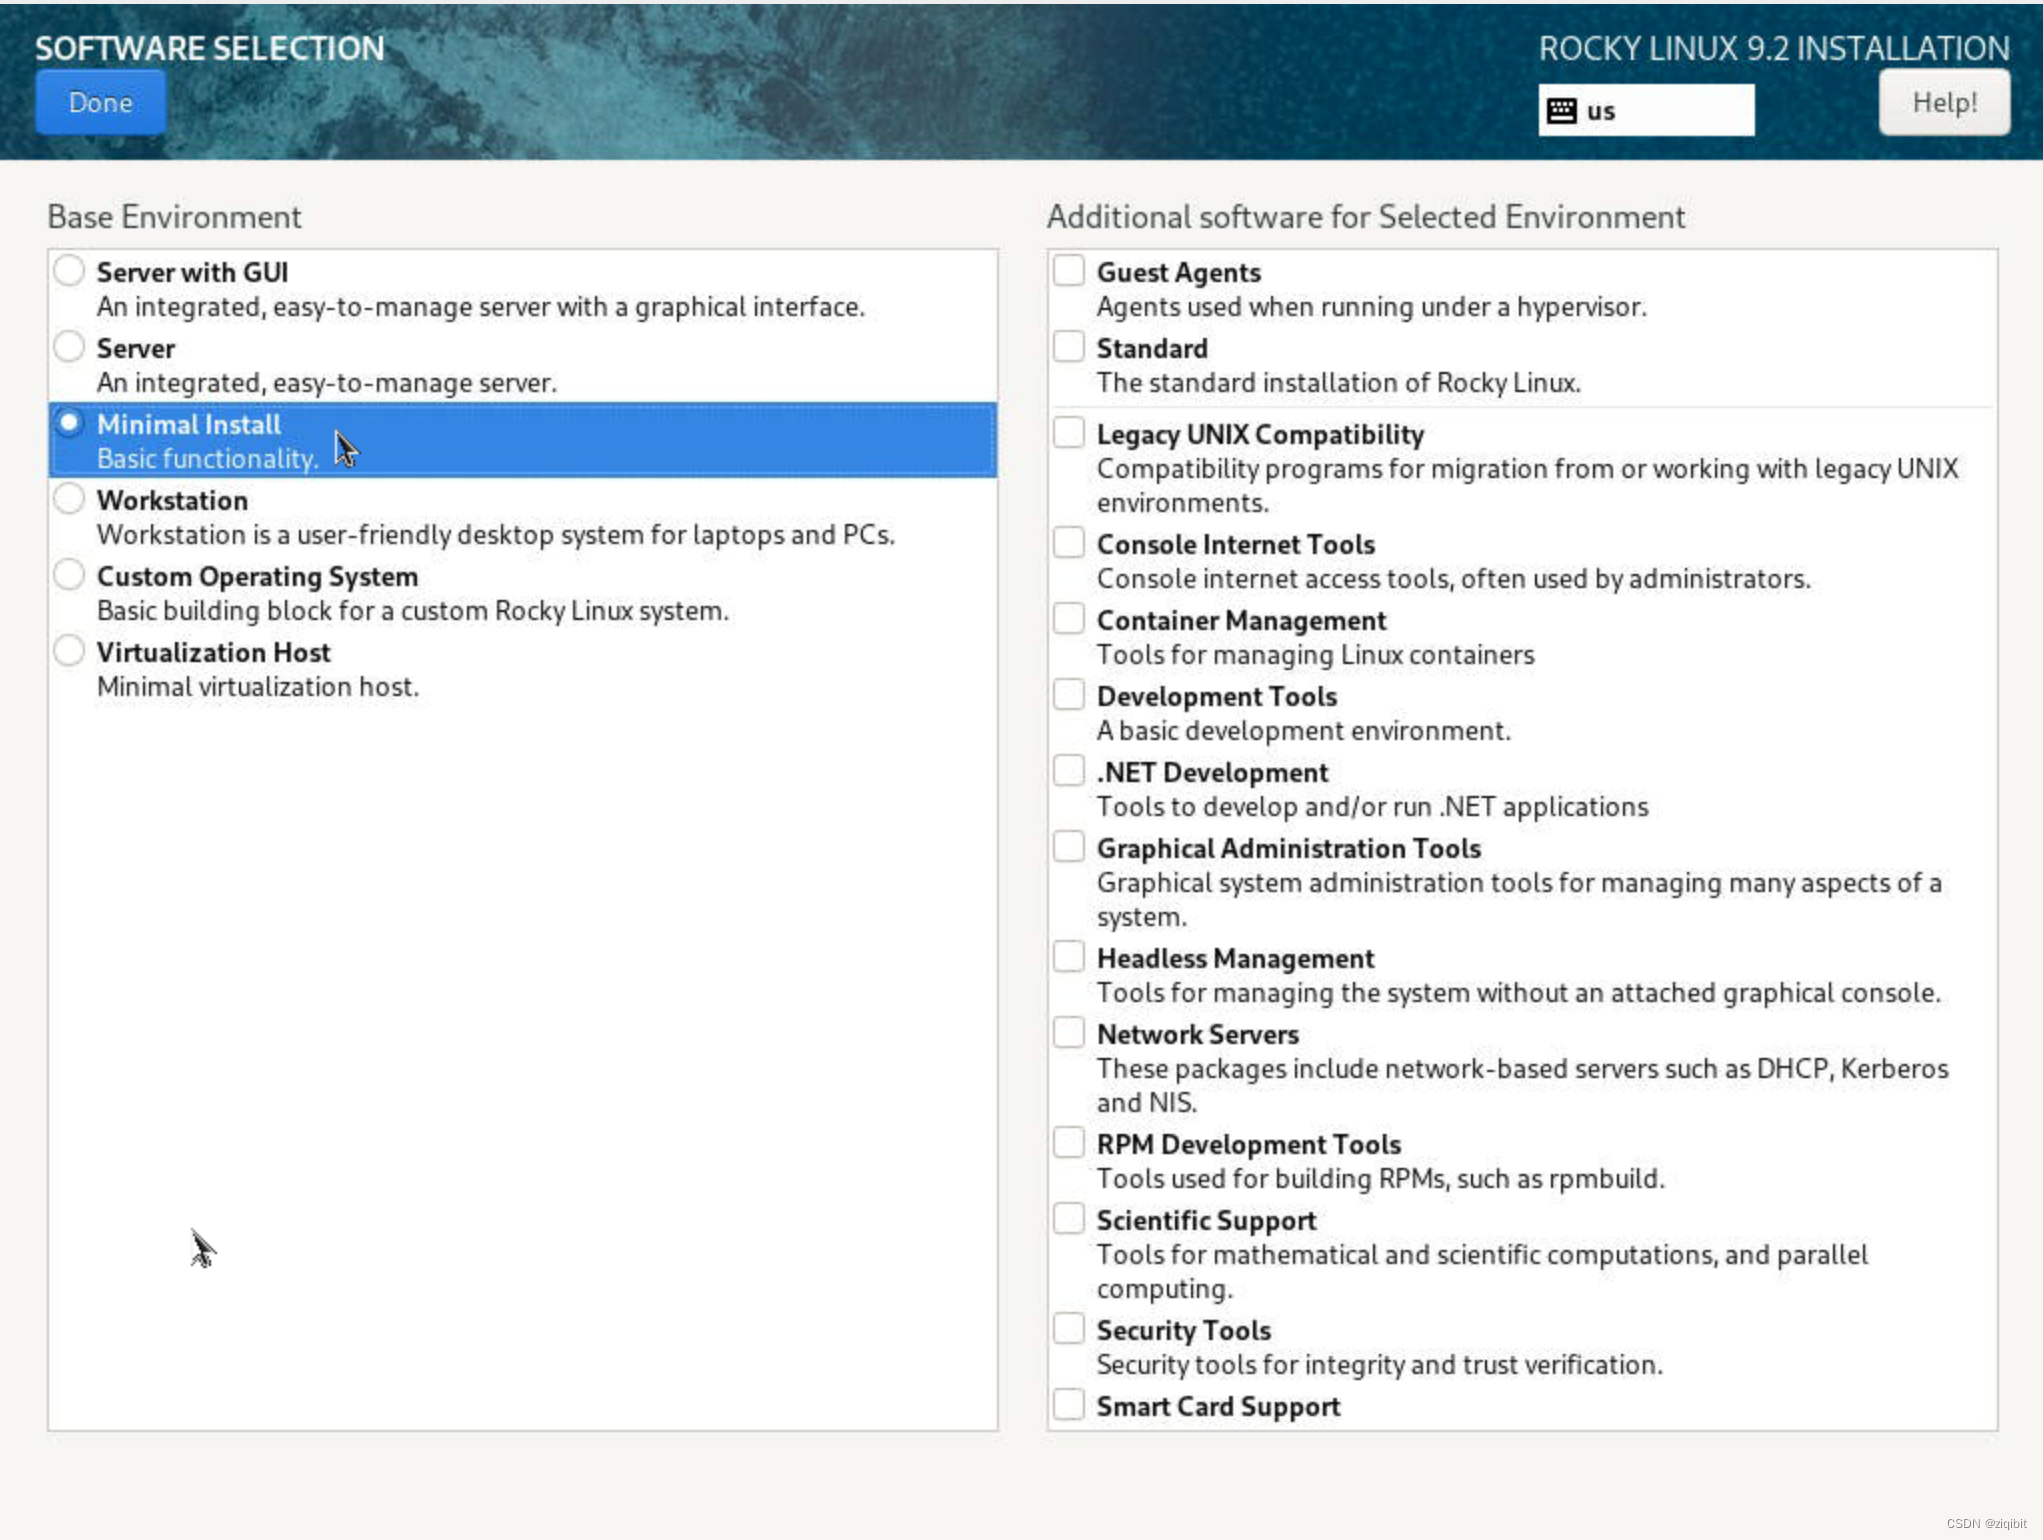The image size is (2043, 1540).
Task: Tick the Headless Management checkbox
Action: (x=1068, y=956)
